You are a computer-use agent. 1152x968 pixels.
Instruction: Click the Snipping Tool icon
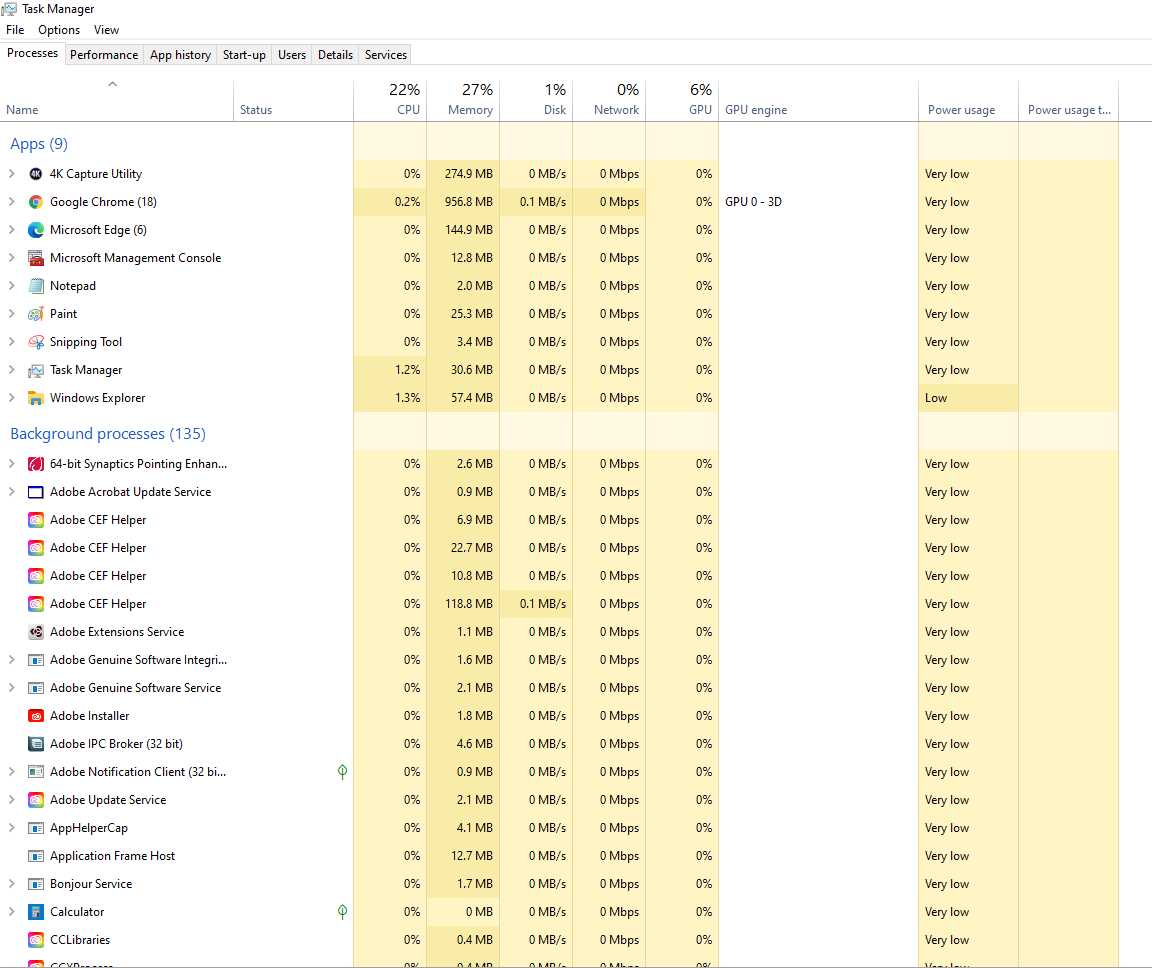tap(36, 342)
